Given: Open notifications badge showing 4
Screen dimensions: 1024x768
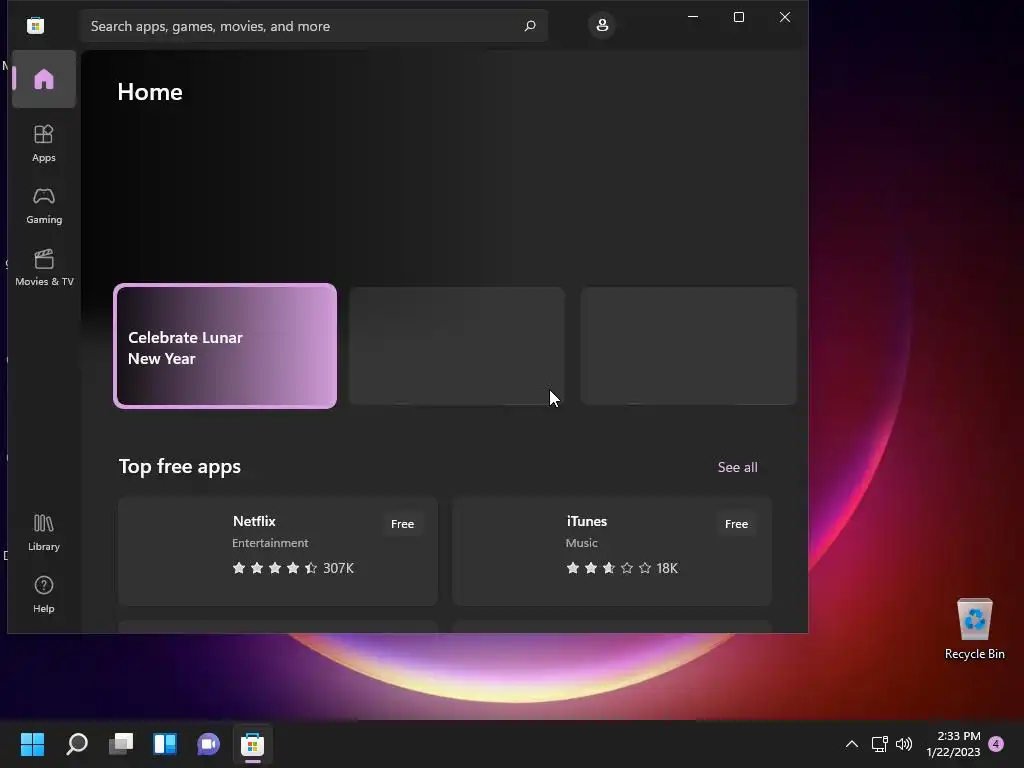Looking at the screenshot, I should (x=996, y=744).
